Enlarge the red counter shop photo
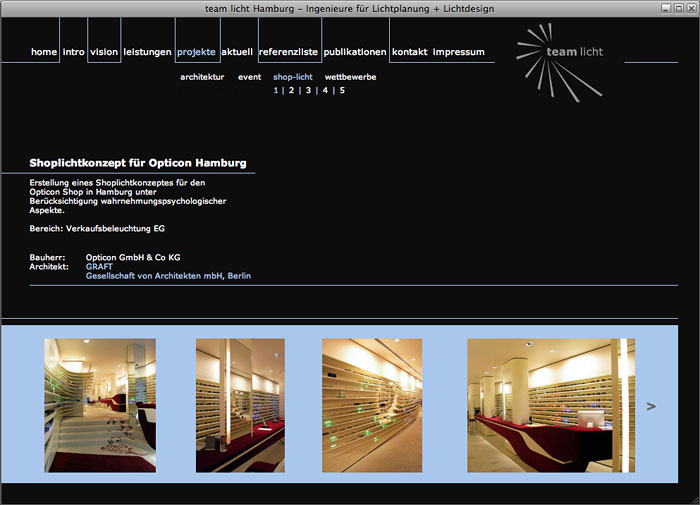The image size is (700, 505). pos(550,405)
